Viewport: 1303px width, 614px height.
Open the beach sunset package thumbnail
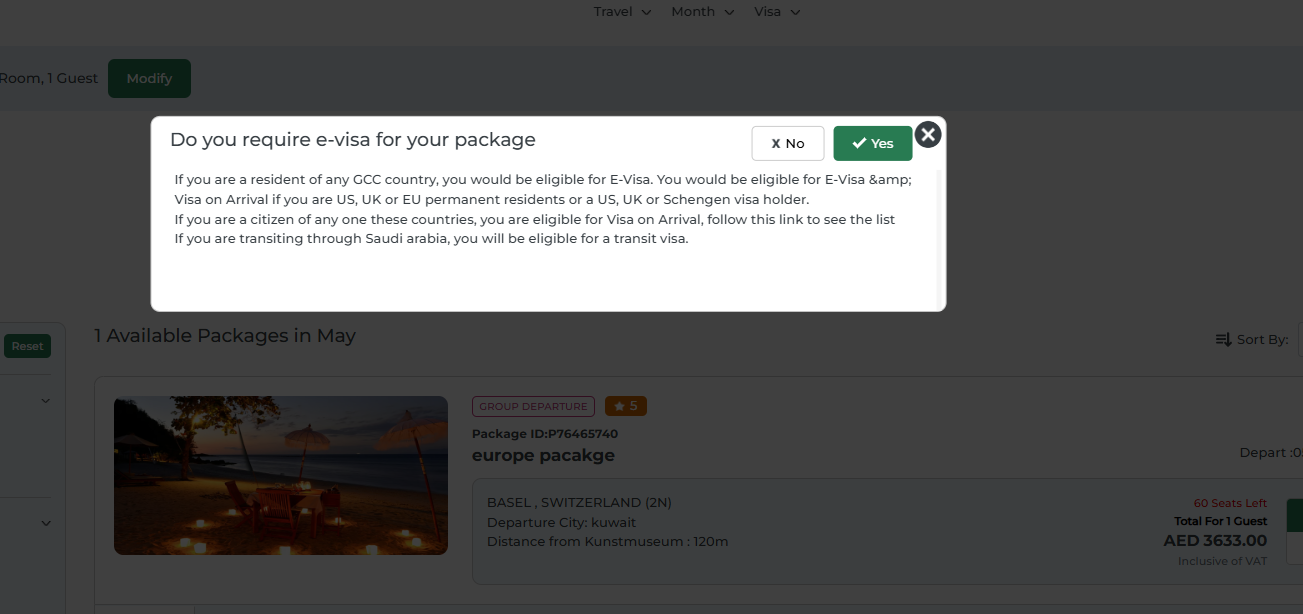click(x=280, y=475)
